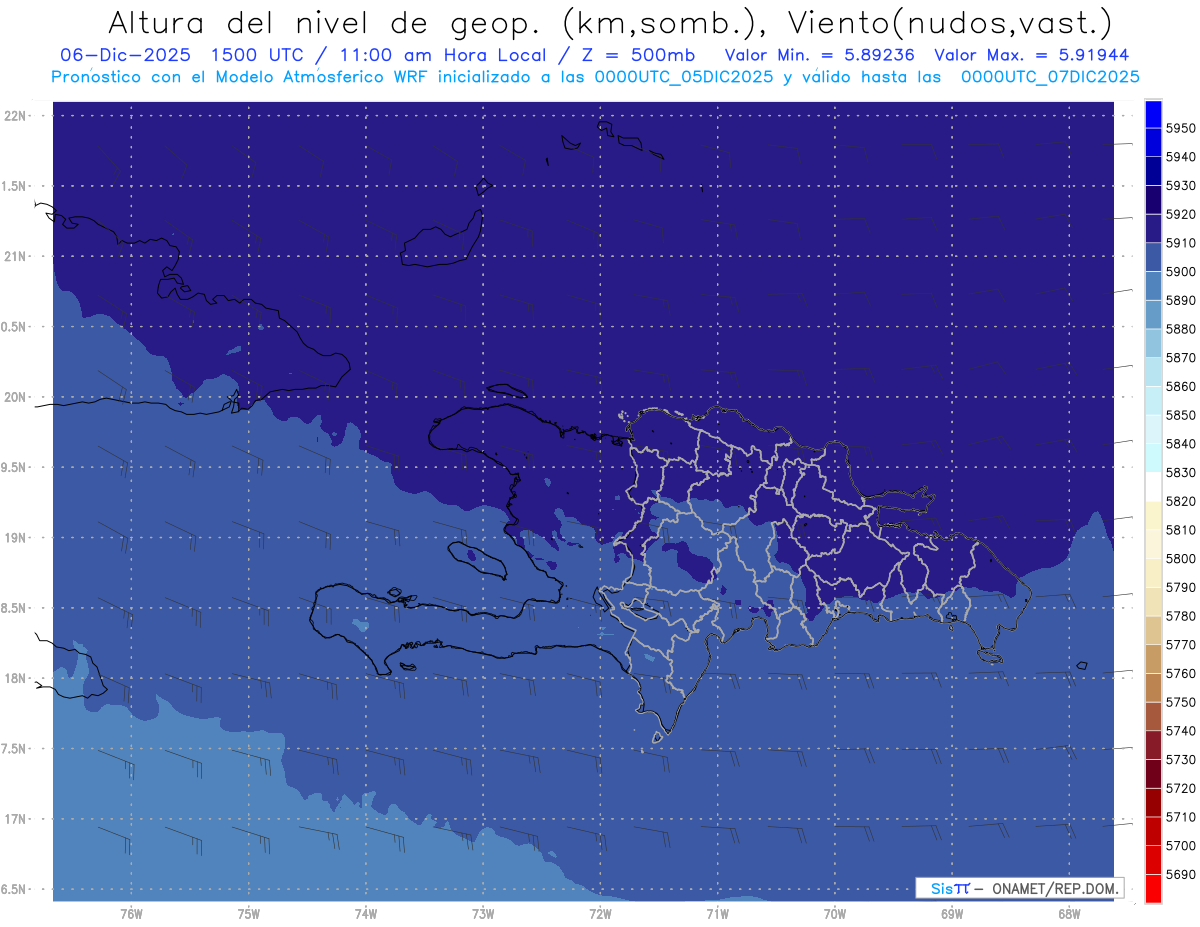
Task: Click the '76W' longitude axis label
Action: tap(131, 914)
